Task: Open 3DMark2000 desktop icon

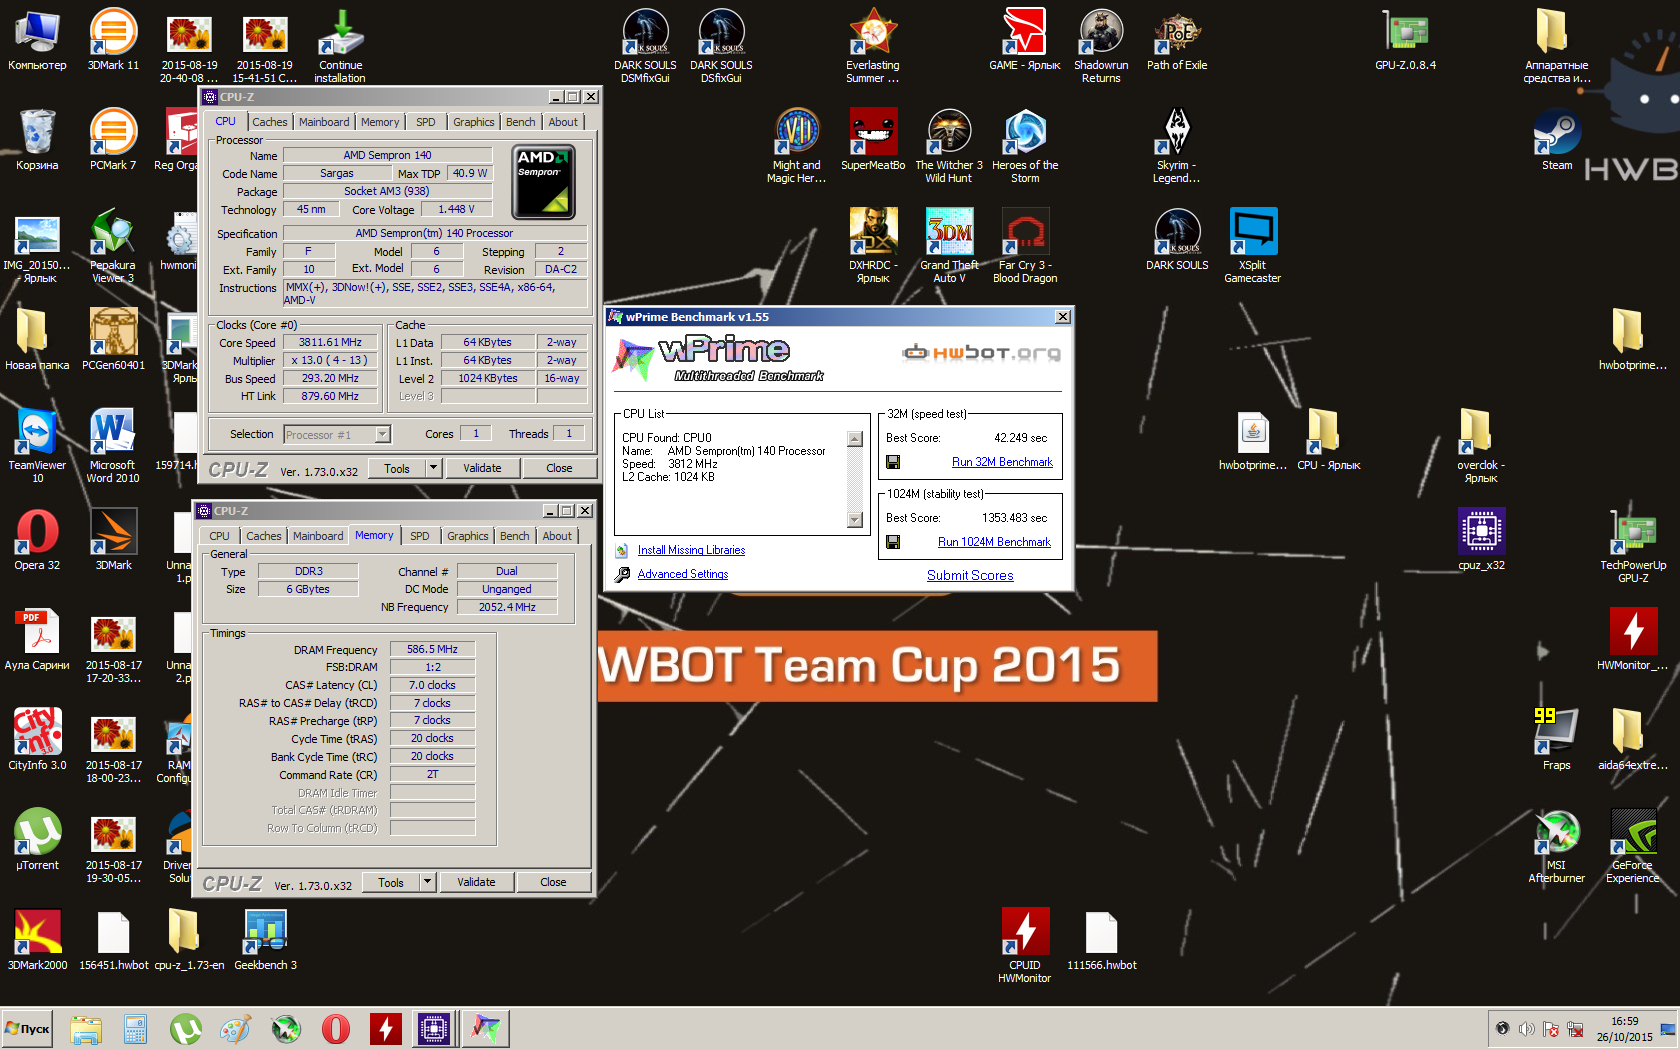Action: coord(37,940)
